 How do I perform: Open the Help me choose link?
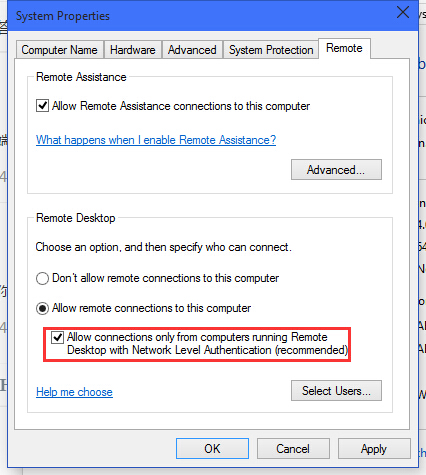[74, 392]
